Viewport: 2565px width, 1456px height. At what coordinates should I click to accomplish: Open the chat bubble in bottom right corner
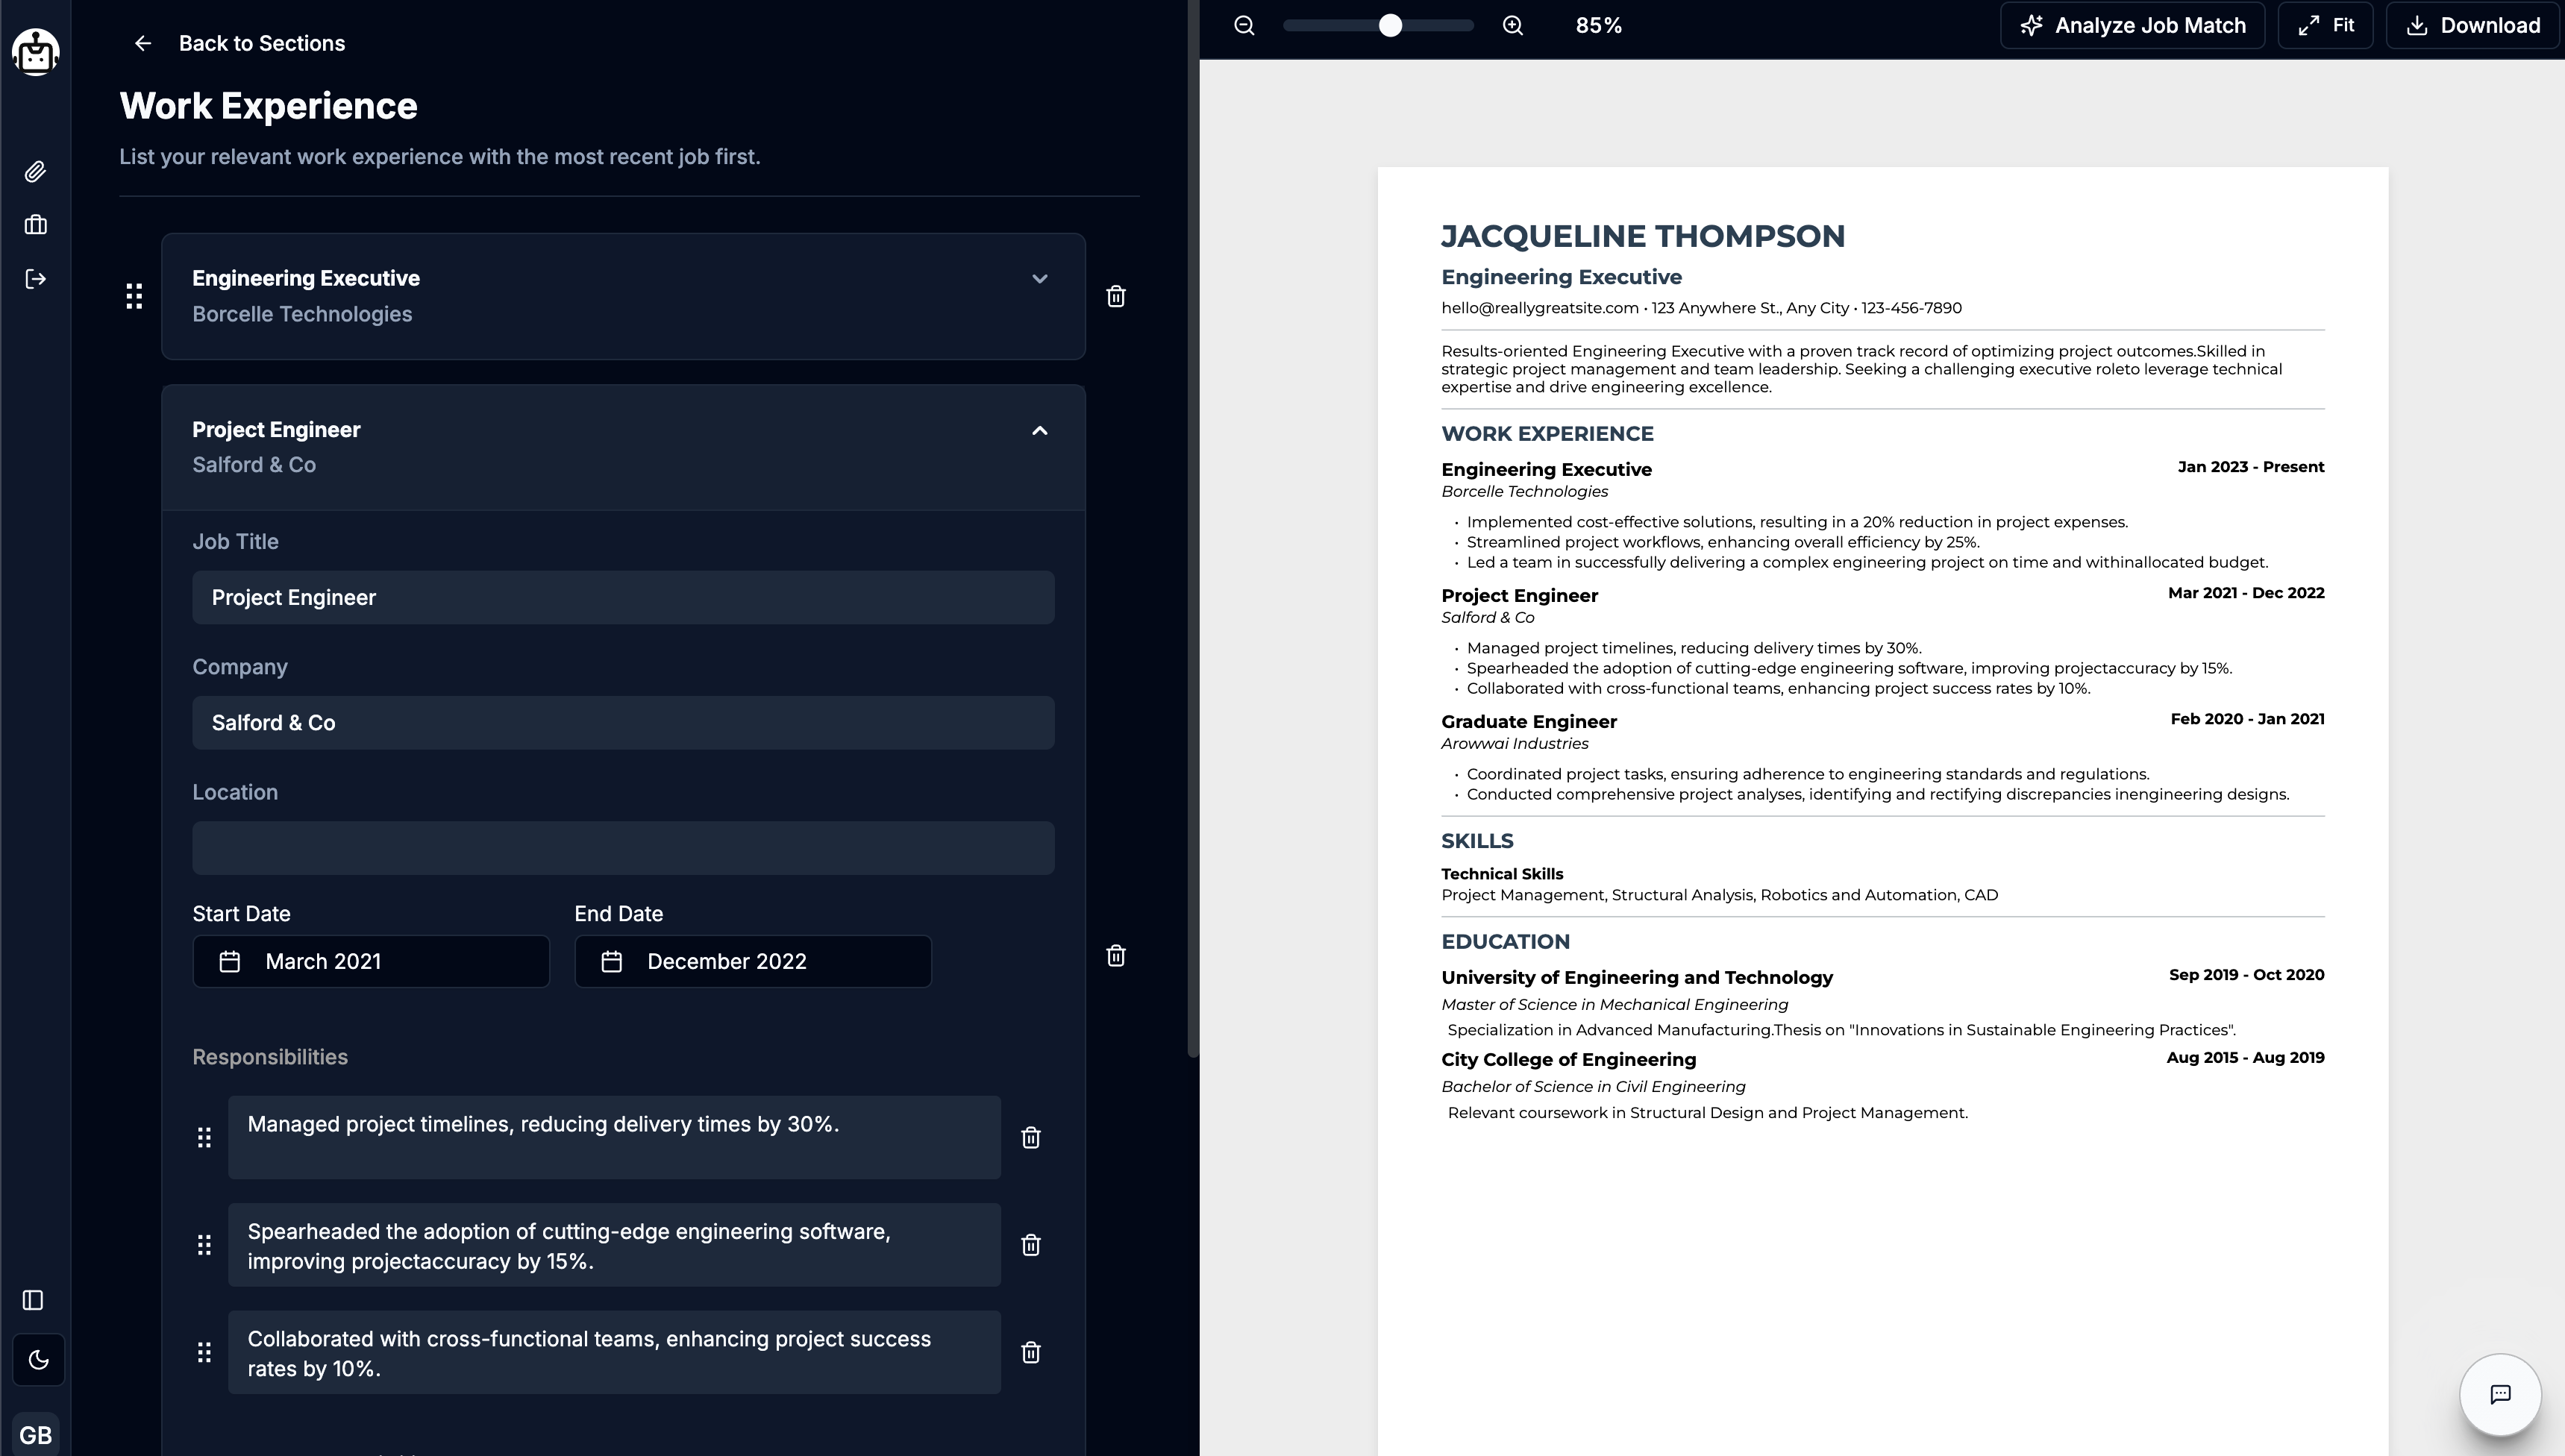[2501, 1394]
